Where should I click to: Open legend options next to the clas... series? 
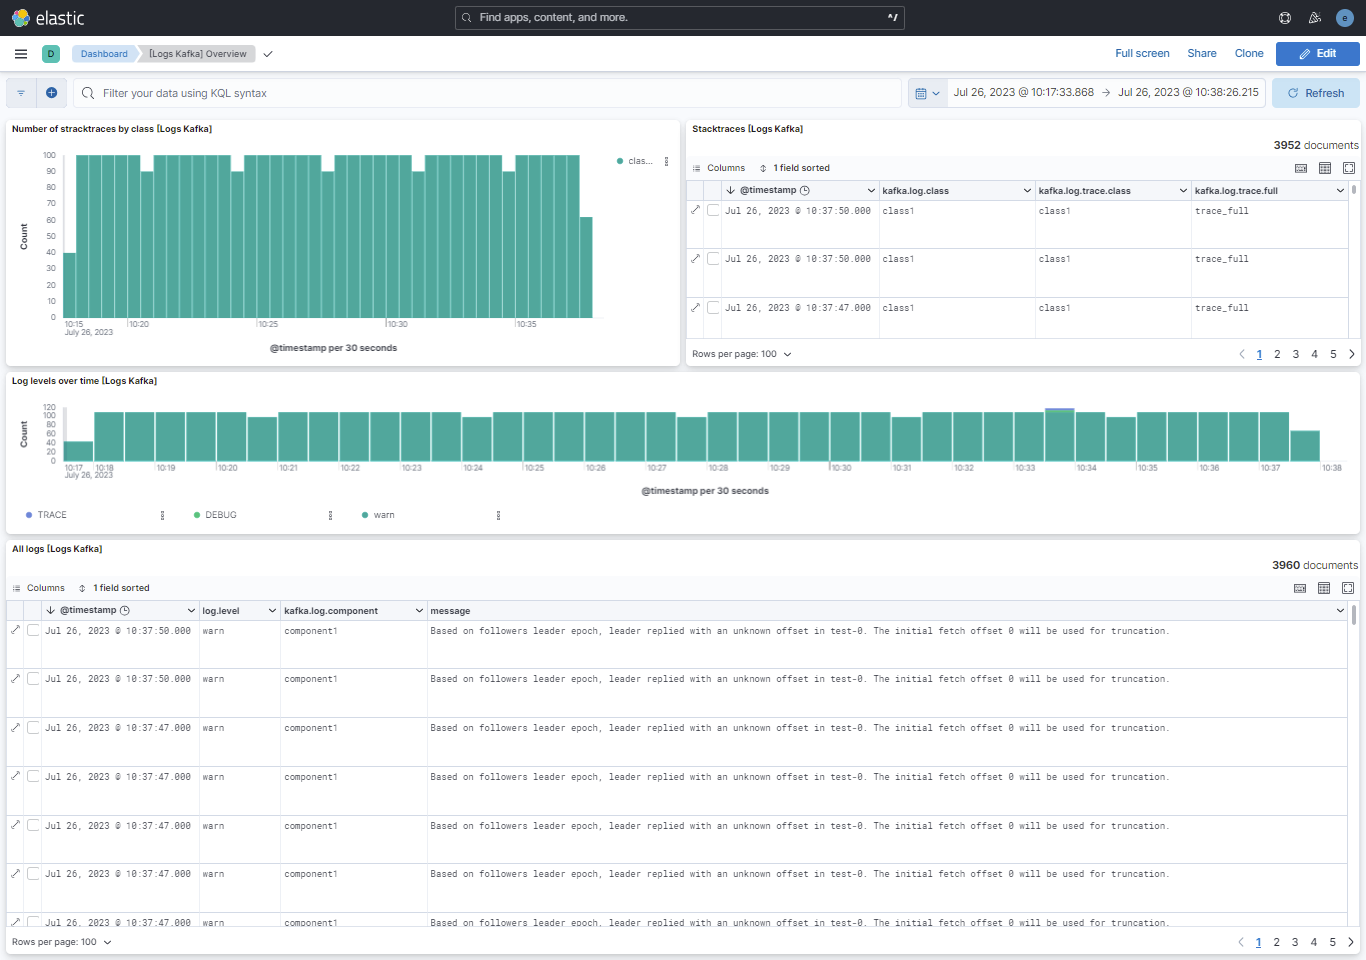667,161
